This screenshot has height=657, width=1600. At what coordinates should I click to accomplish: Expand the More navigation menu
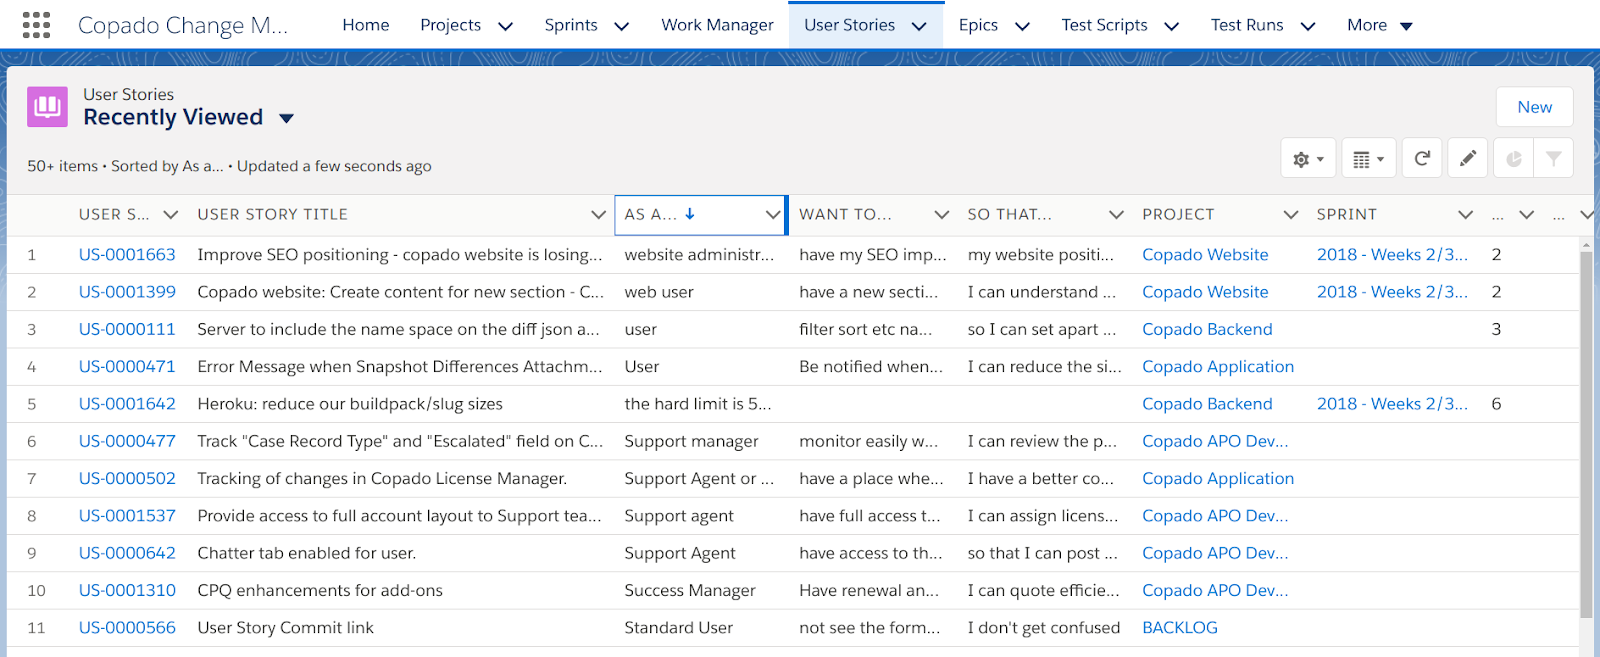coord(1380,25)
